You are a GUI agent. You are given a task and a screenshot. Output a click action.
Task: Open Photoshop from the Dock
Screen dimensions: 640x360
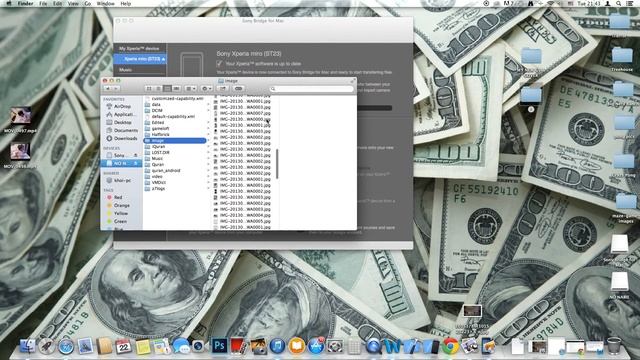click(219, 346)
